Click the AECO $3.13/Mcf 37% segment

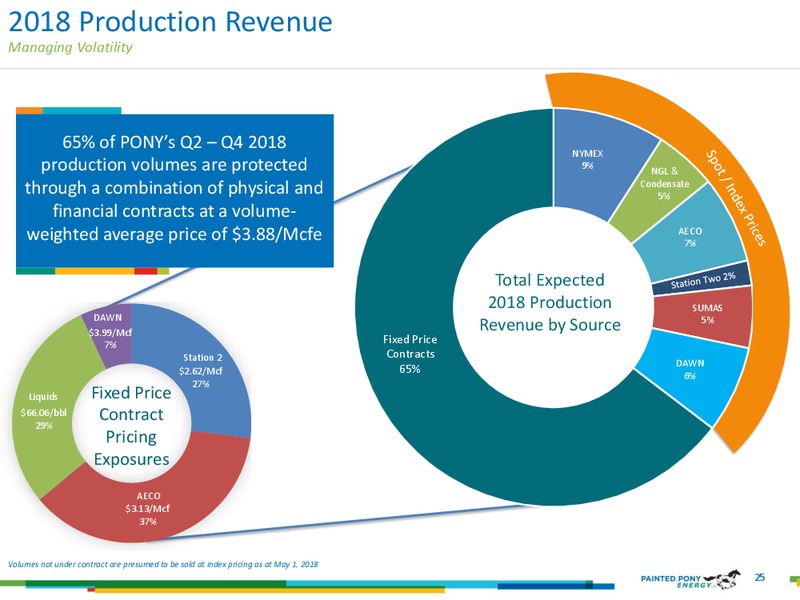(x=148, y=509)
